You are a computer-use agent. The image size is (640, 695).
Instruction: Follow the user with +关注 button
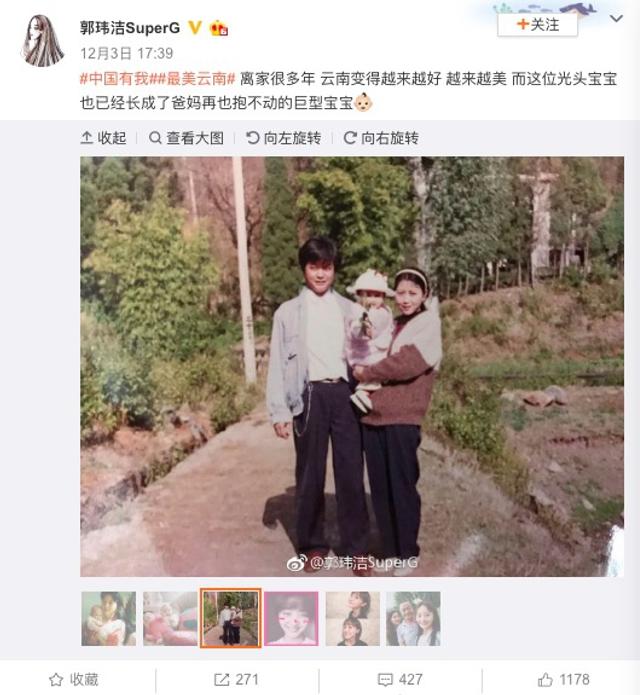(x=538, y=24)
